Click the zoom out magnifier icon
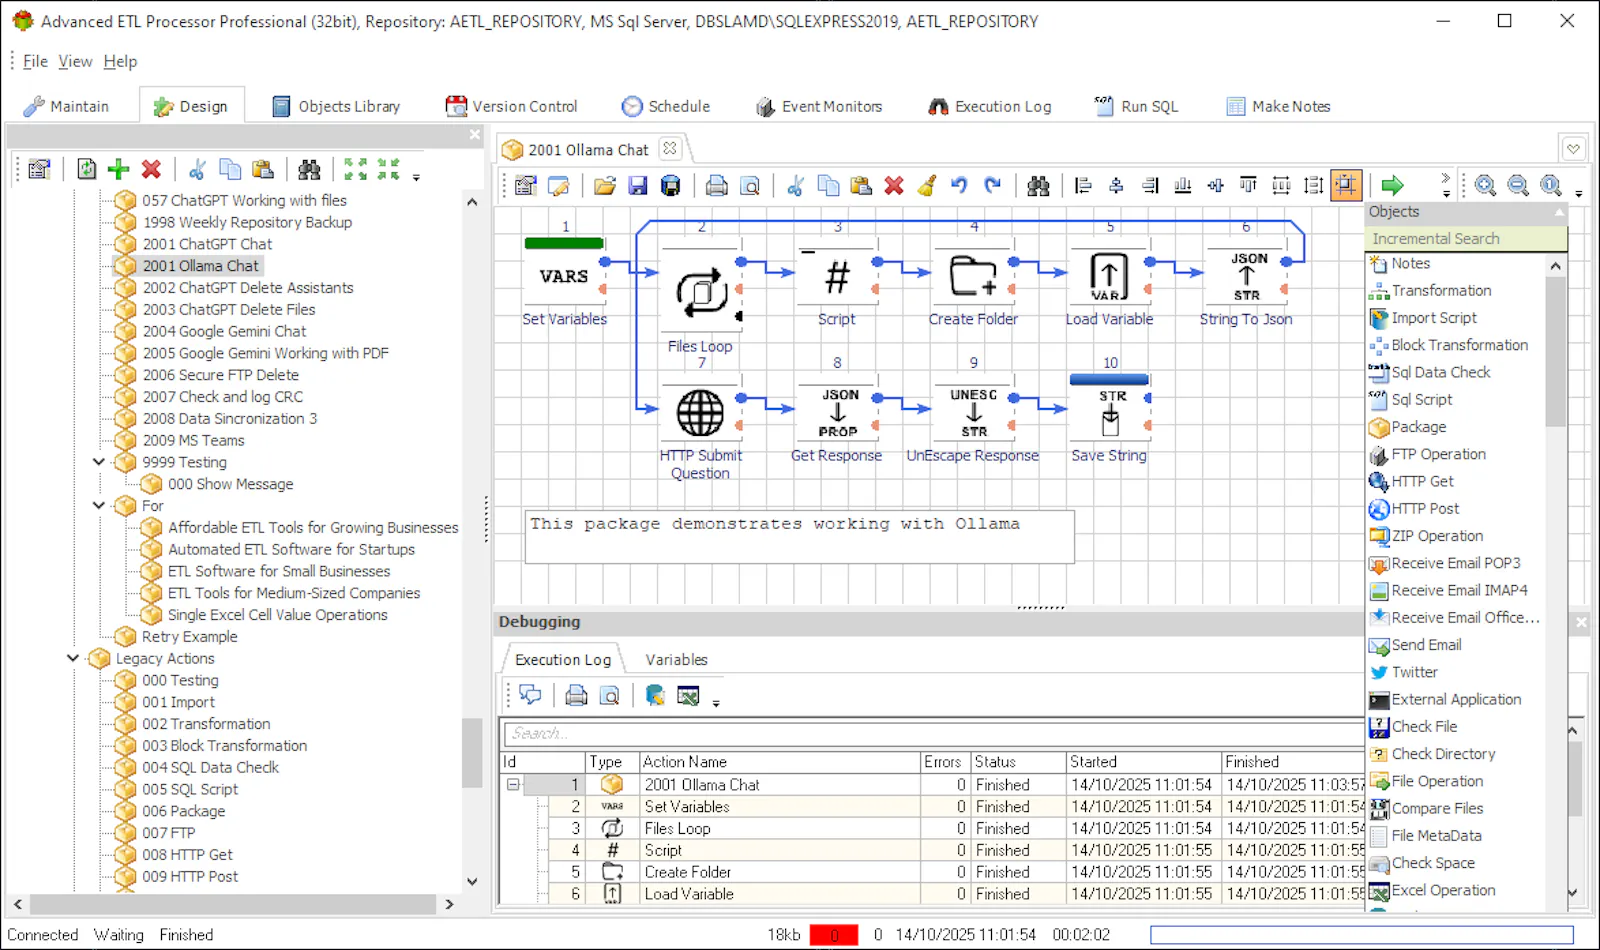This screenshot has width=1600, height=950. (1518, 185)
